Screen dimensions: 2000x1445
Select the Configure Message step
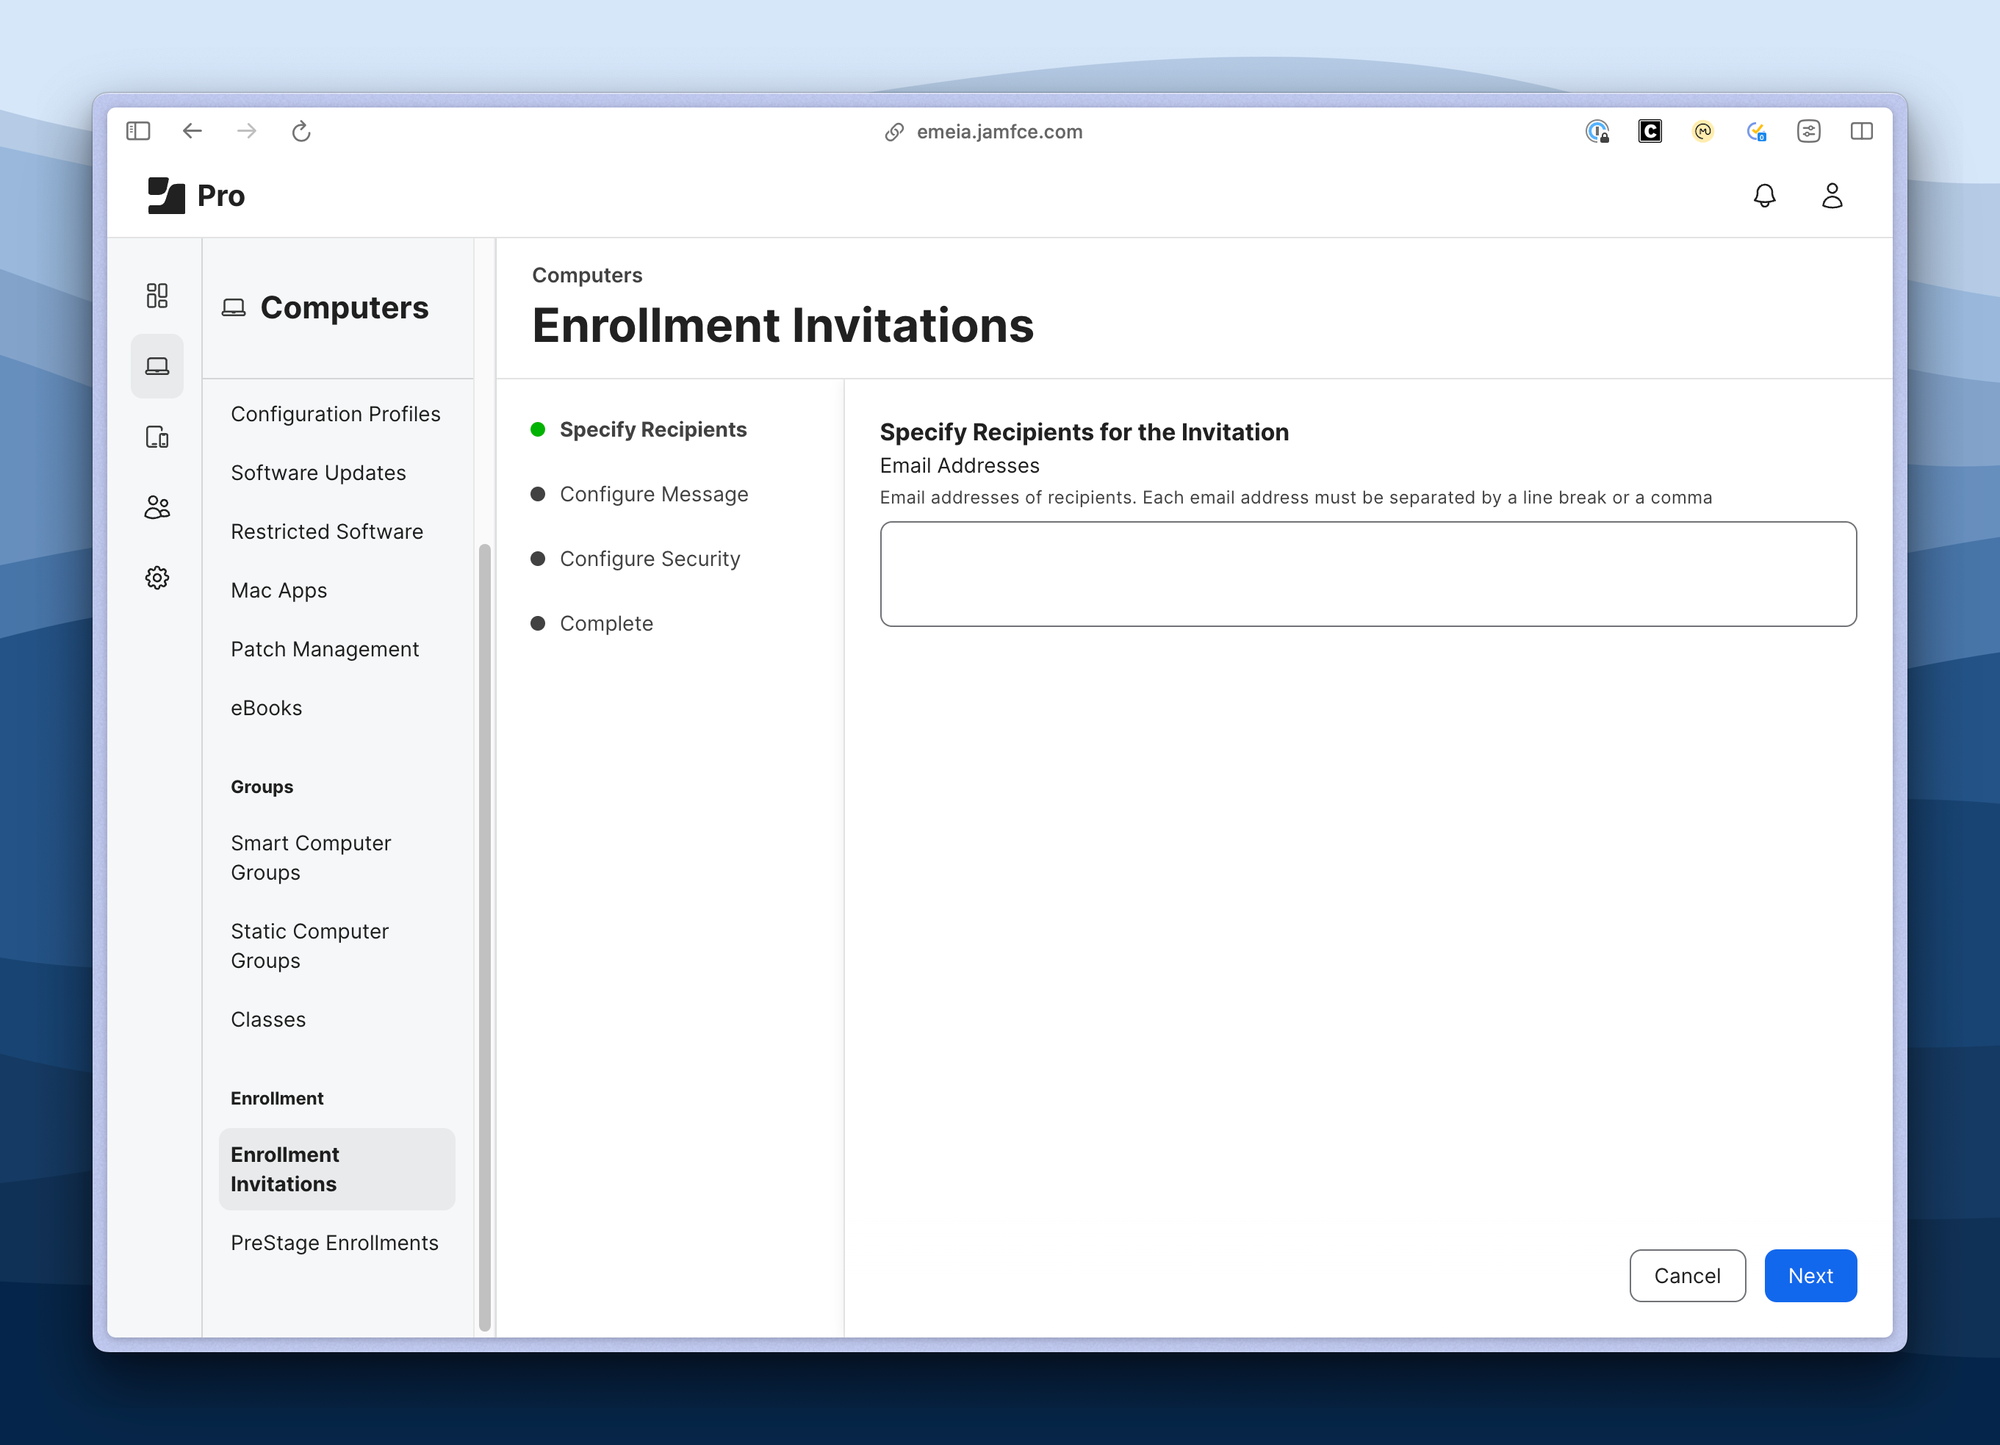(654, 494)
